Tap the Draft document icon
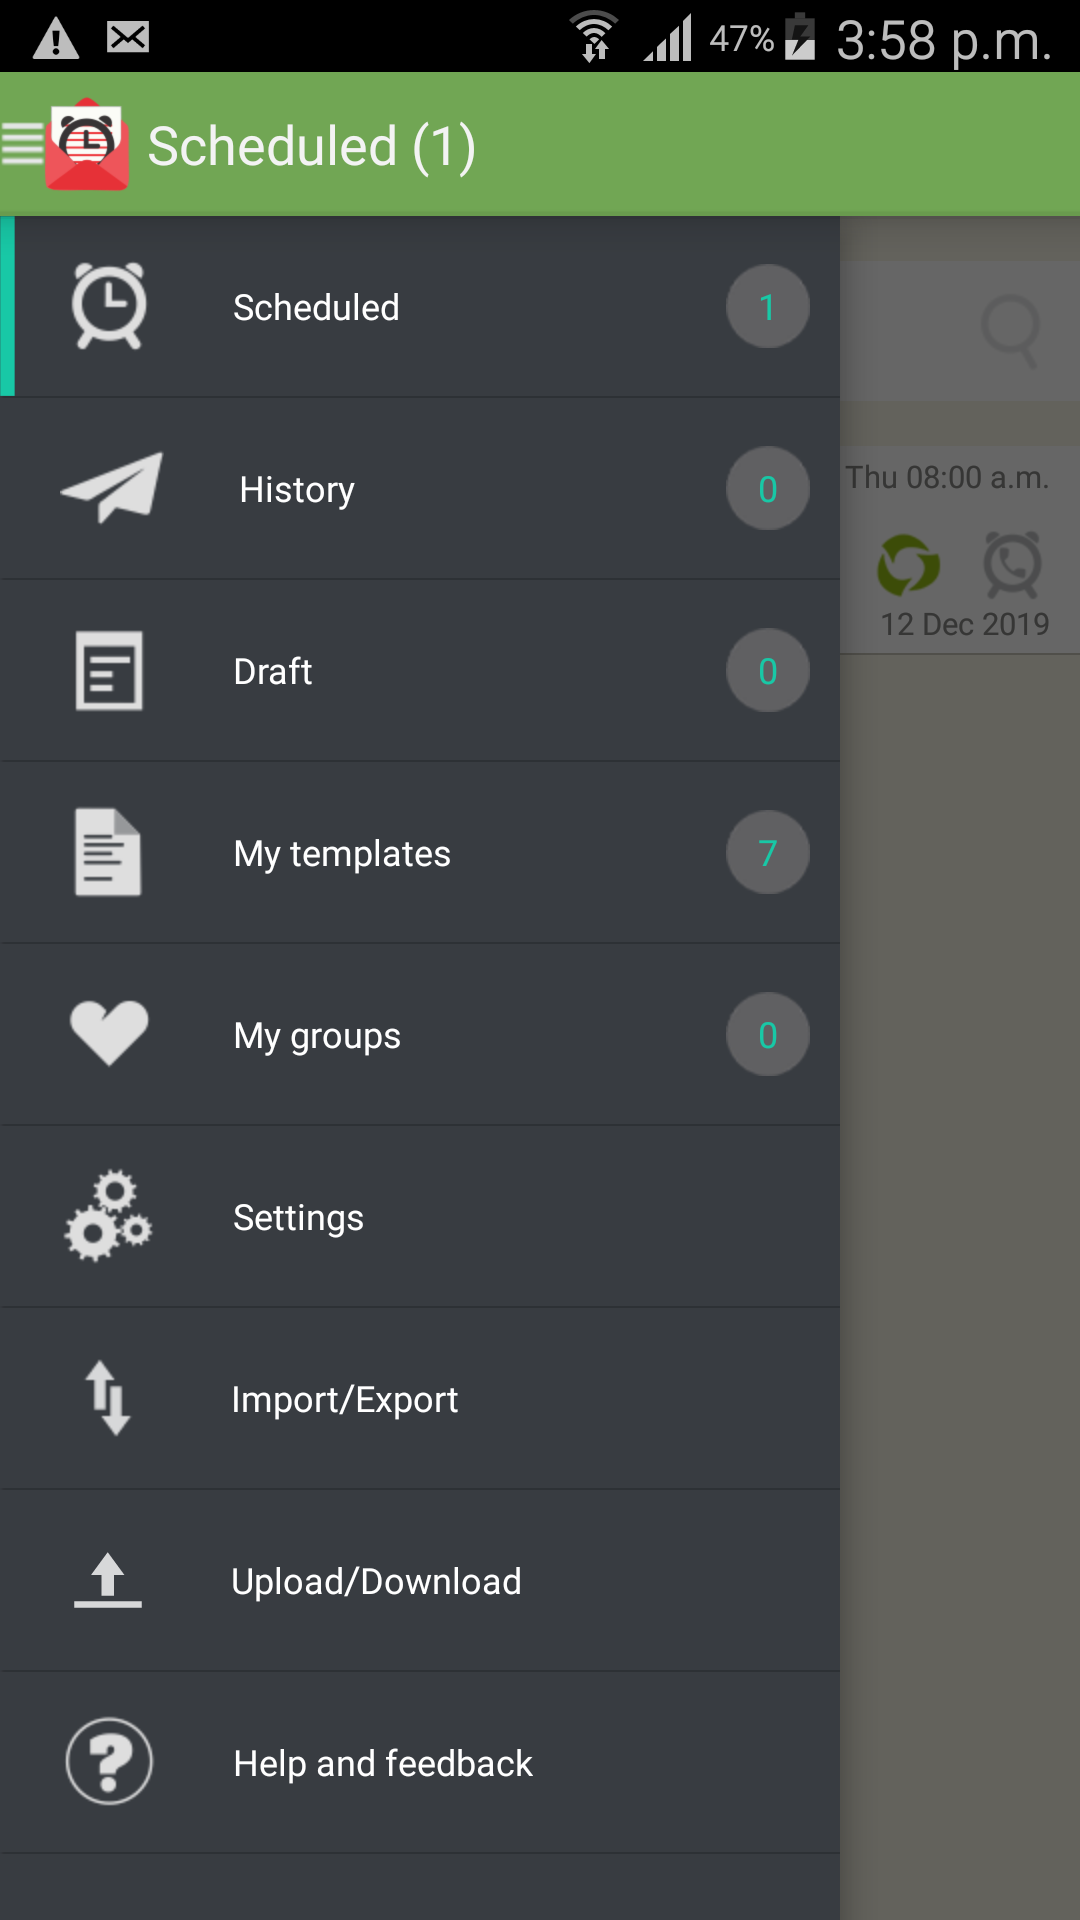The image size is (1080, 1920). pos(109,670)
